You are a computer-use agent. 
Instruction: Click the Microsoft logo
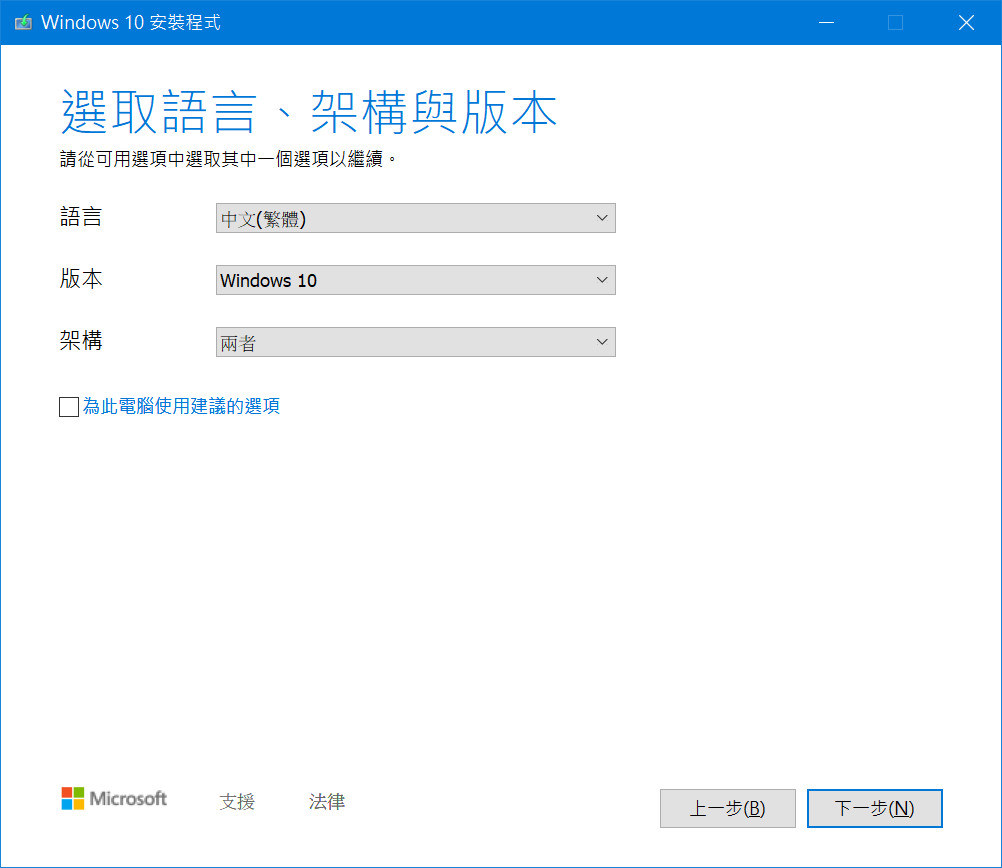point(113,798)
